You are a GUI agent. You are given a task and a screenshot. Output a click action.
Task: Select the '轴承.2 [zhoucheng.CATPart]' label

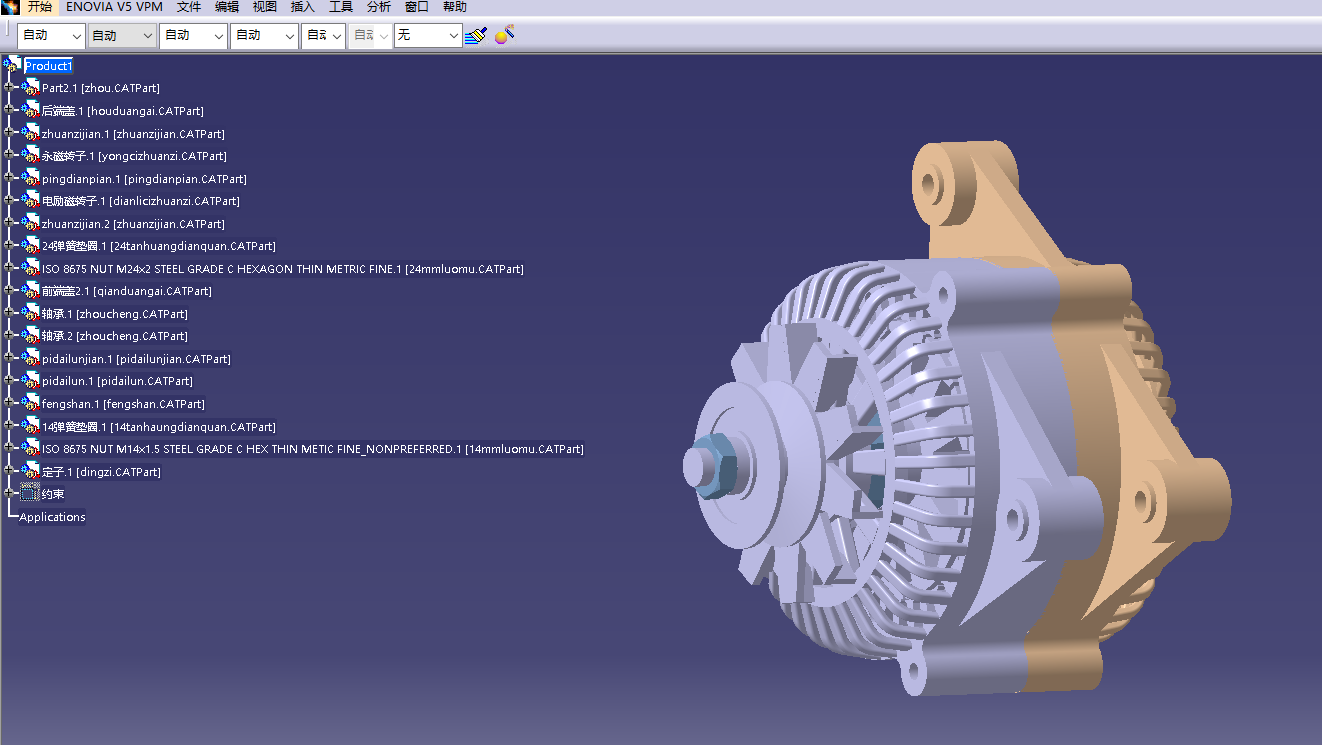pyautogui.click(x=115, y=336)
